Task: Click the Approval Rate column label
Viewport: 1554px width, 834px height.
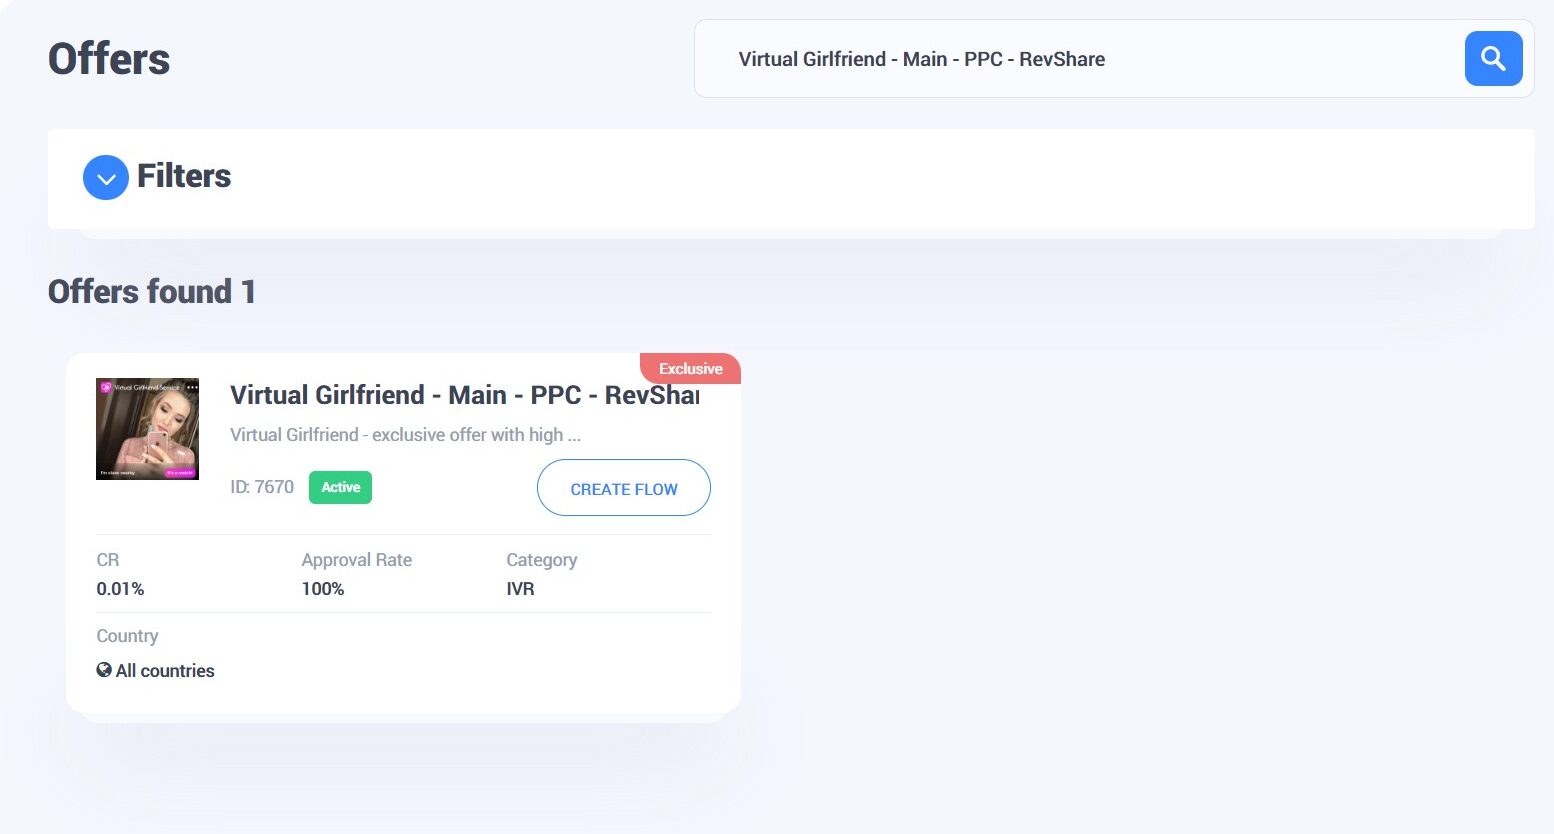Action: [357, 560]
